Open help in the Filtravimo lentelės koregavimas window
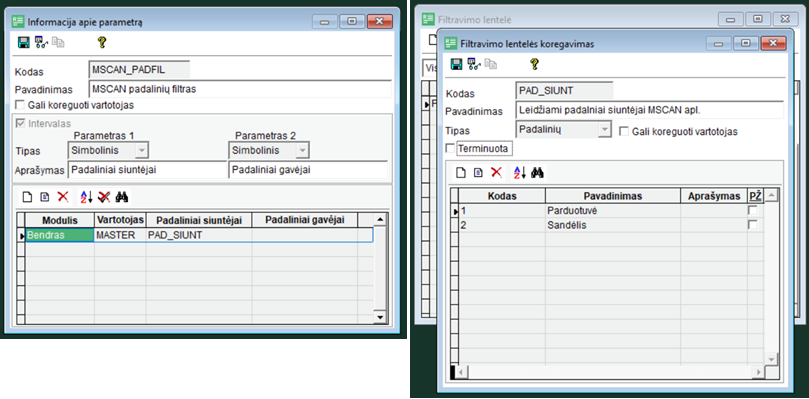 tap(535, 64)
